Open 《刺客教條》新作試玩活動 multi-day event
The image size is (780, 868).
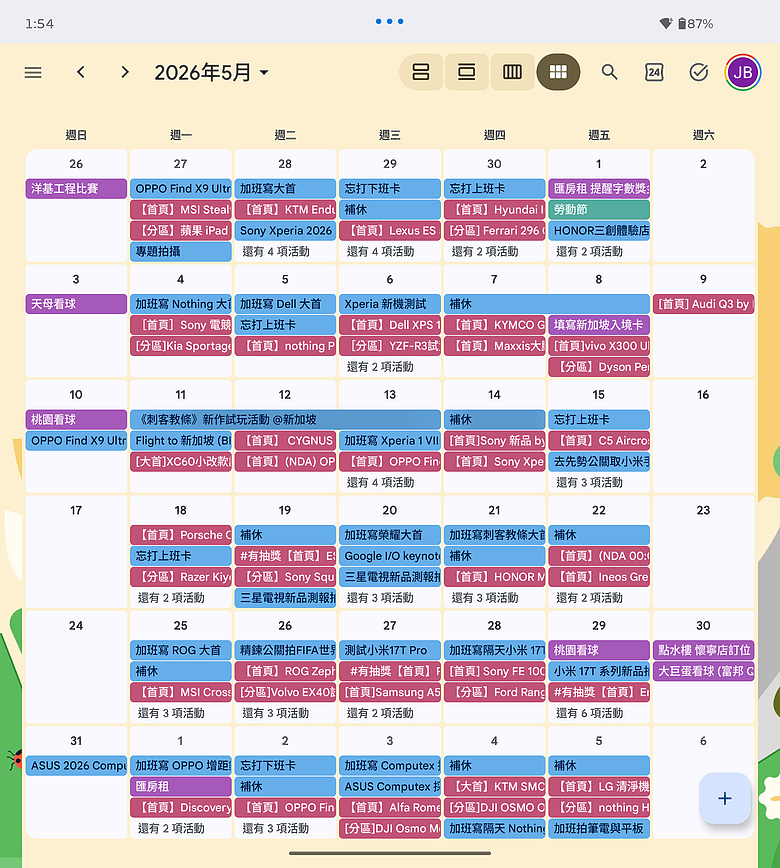pyautogui.click(x=285, y=420)
